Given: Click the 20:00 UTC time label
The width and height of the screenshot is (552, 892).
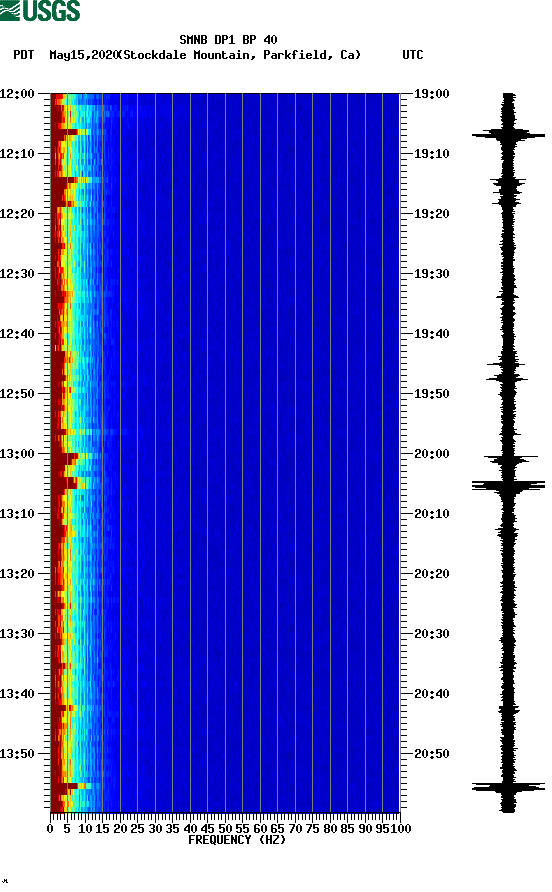Looking at the screenshot, I should pos(431,454).
